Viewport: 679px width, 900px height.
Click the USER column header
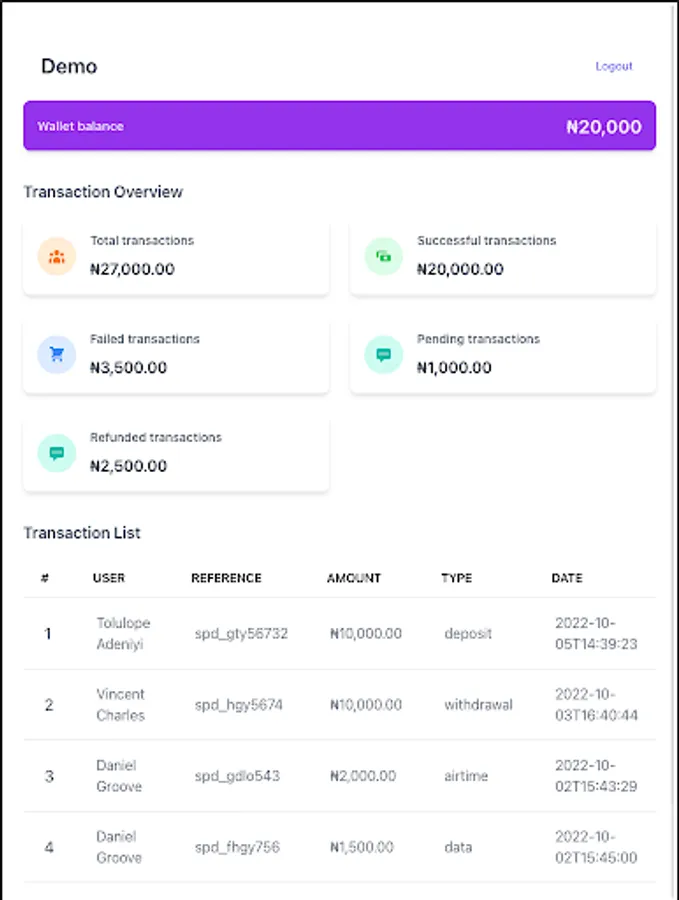109,578
